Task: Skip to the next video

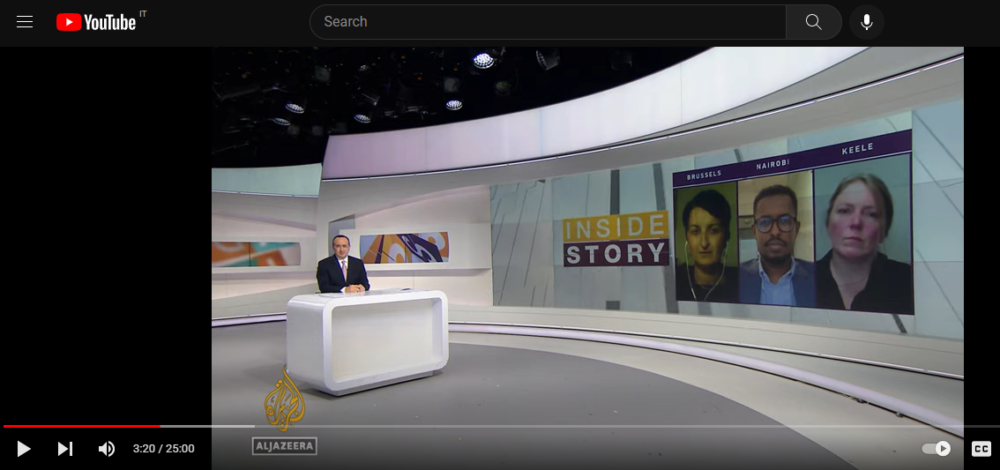Action: pyautogui.click(x=64, y=449)
